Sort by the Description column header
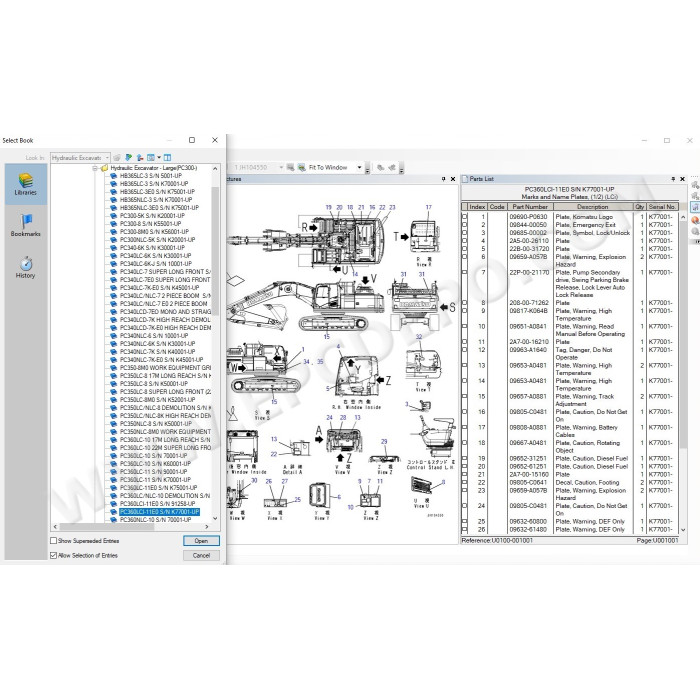The height and width of the screenshot is (700, 700). (x=593, y=207)
